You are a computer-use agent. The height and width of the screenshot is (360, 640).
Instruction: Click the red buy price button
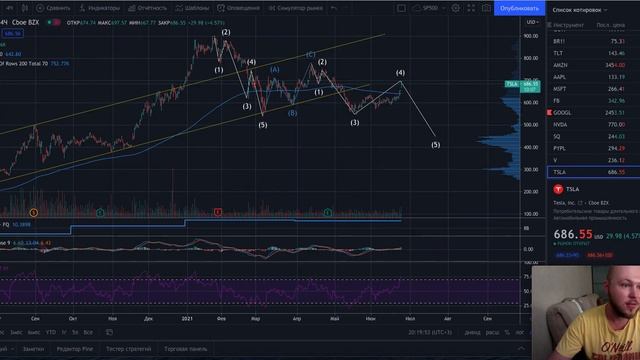pos(600,255)
